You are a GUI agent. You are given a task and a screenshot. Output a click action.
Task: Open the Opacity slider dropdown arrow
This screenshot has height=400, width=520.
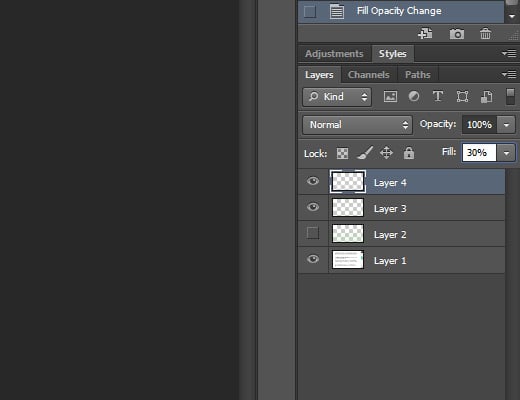506,125
